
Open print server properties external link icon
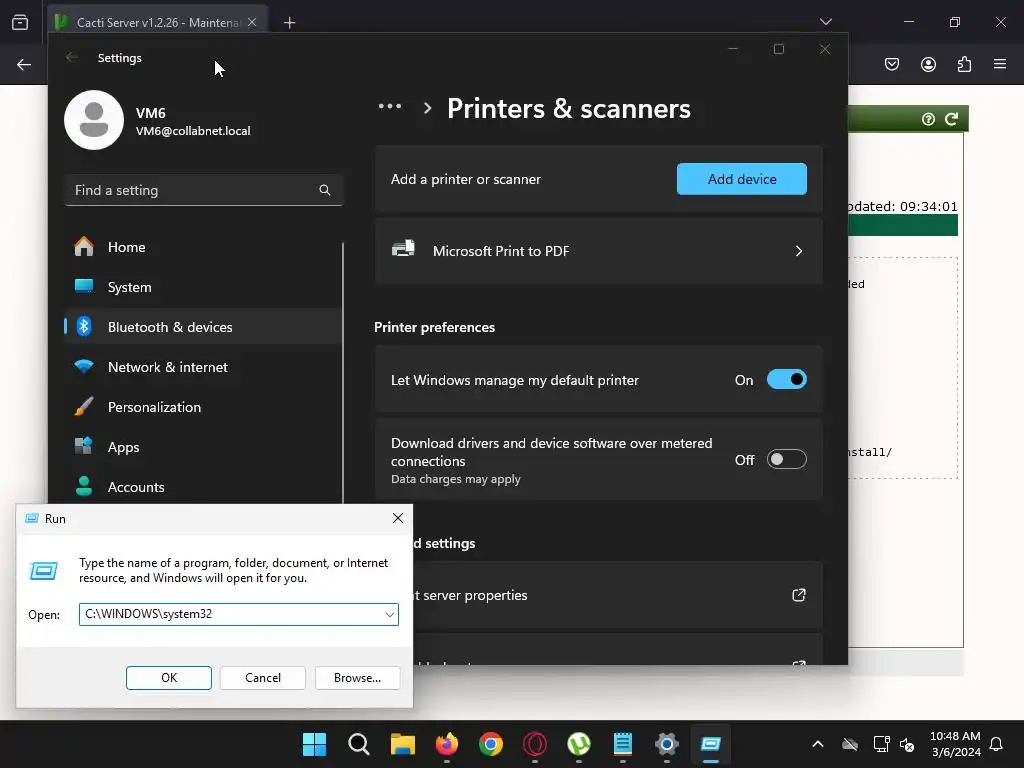[799, 595]
